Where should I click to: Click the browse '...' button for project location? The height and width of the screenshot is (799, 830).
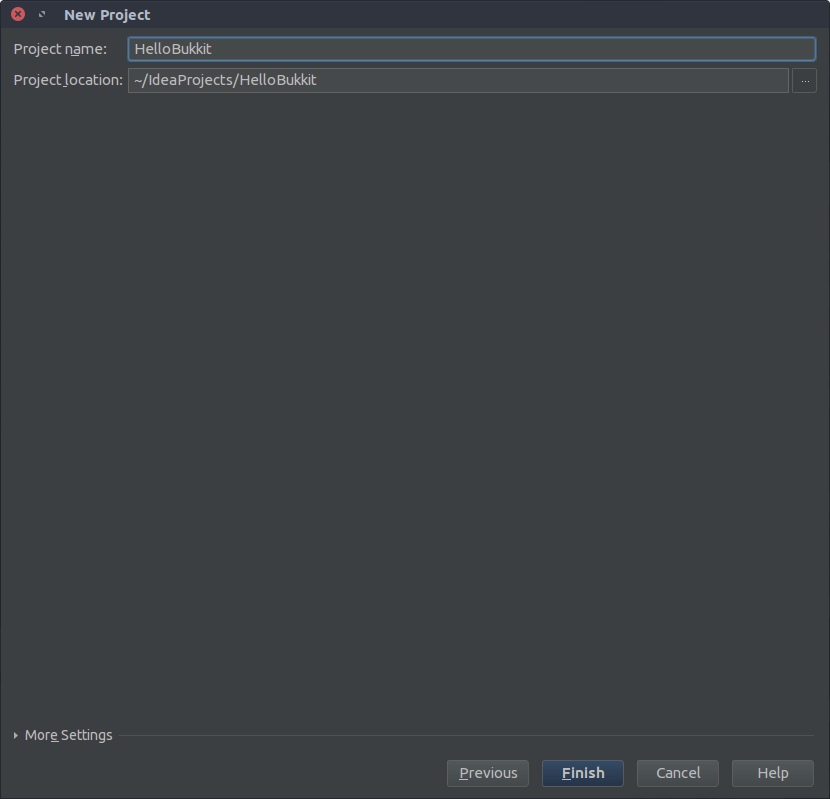[x=804, y=80]
